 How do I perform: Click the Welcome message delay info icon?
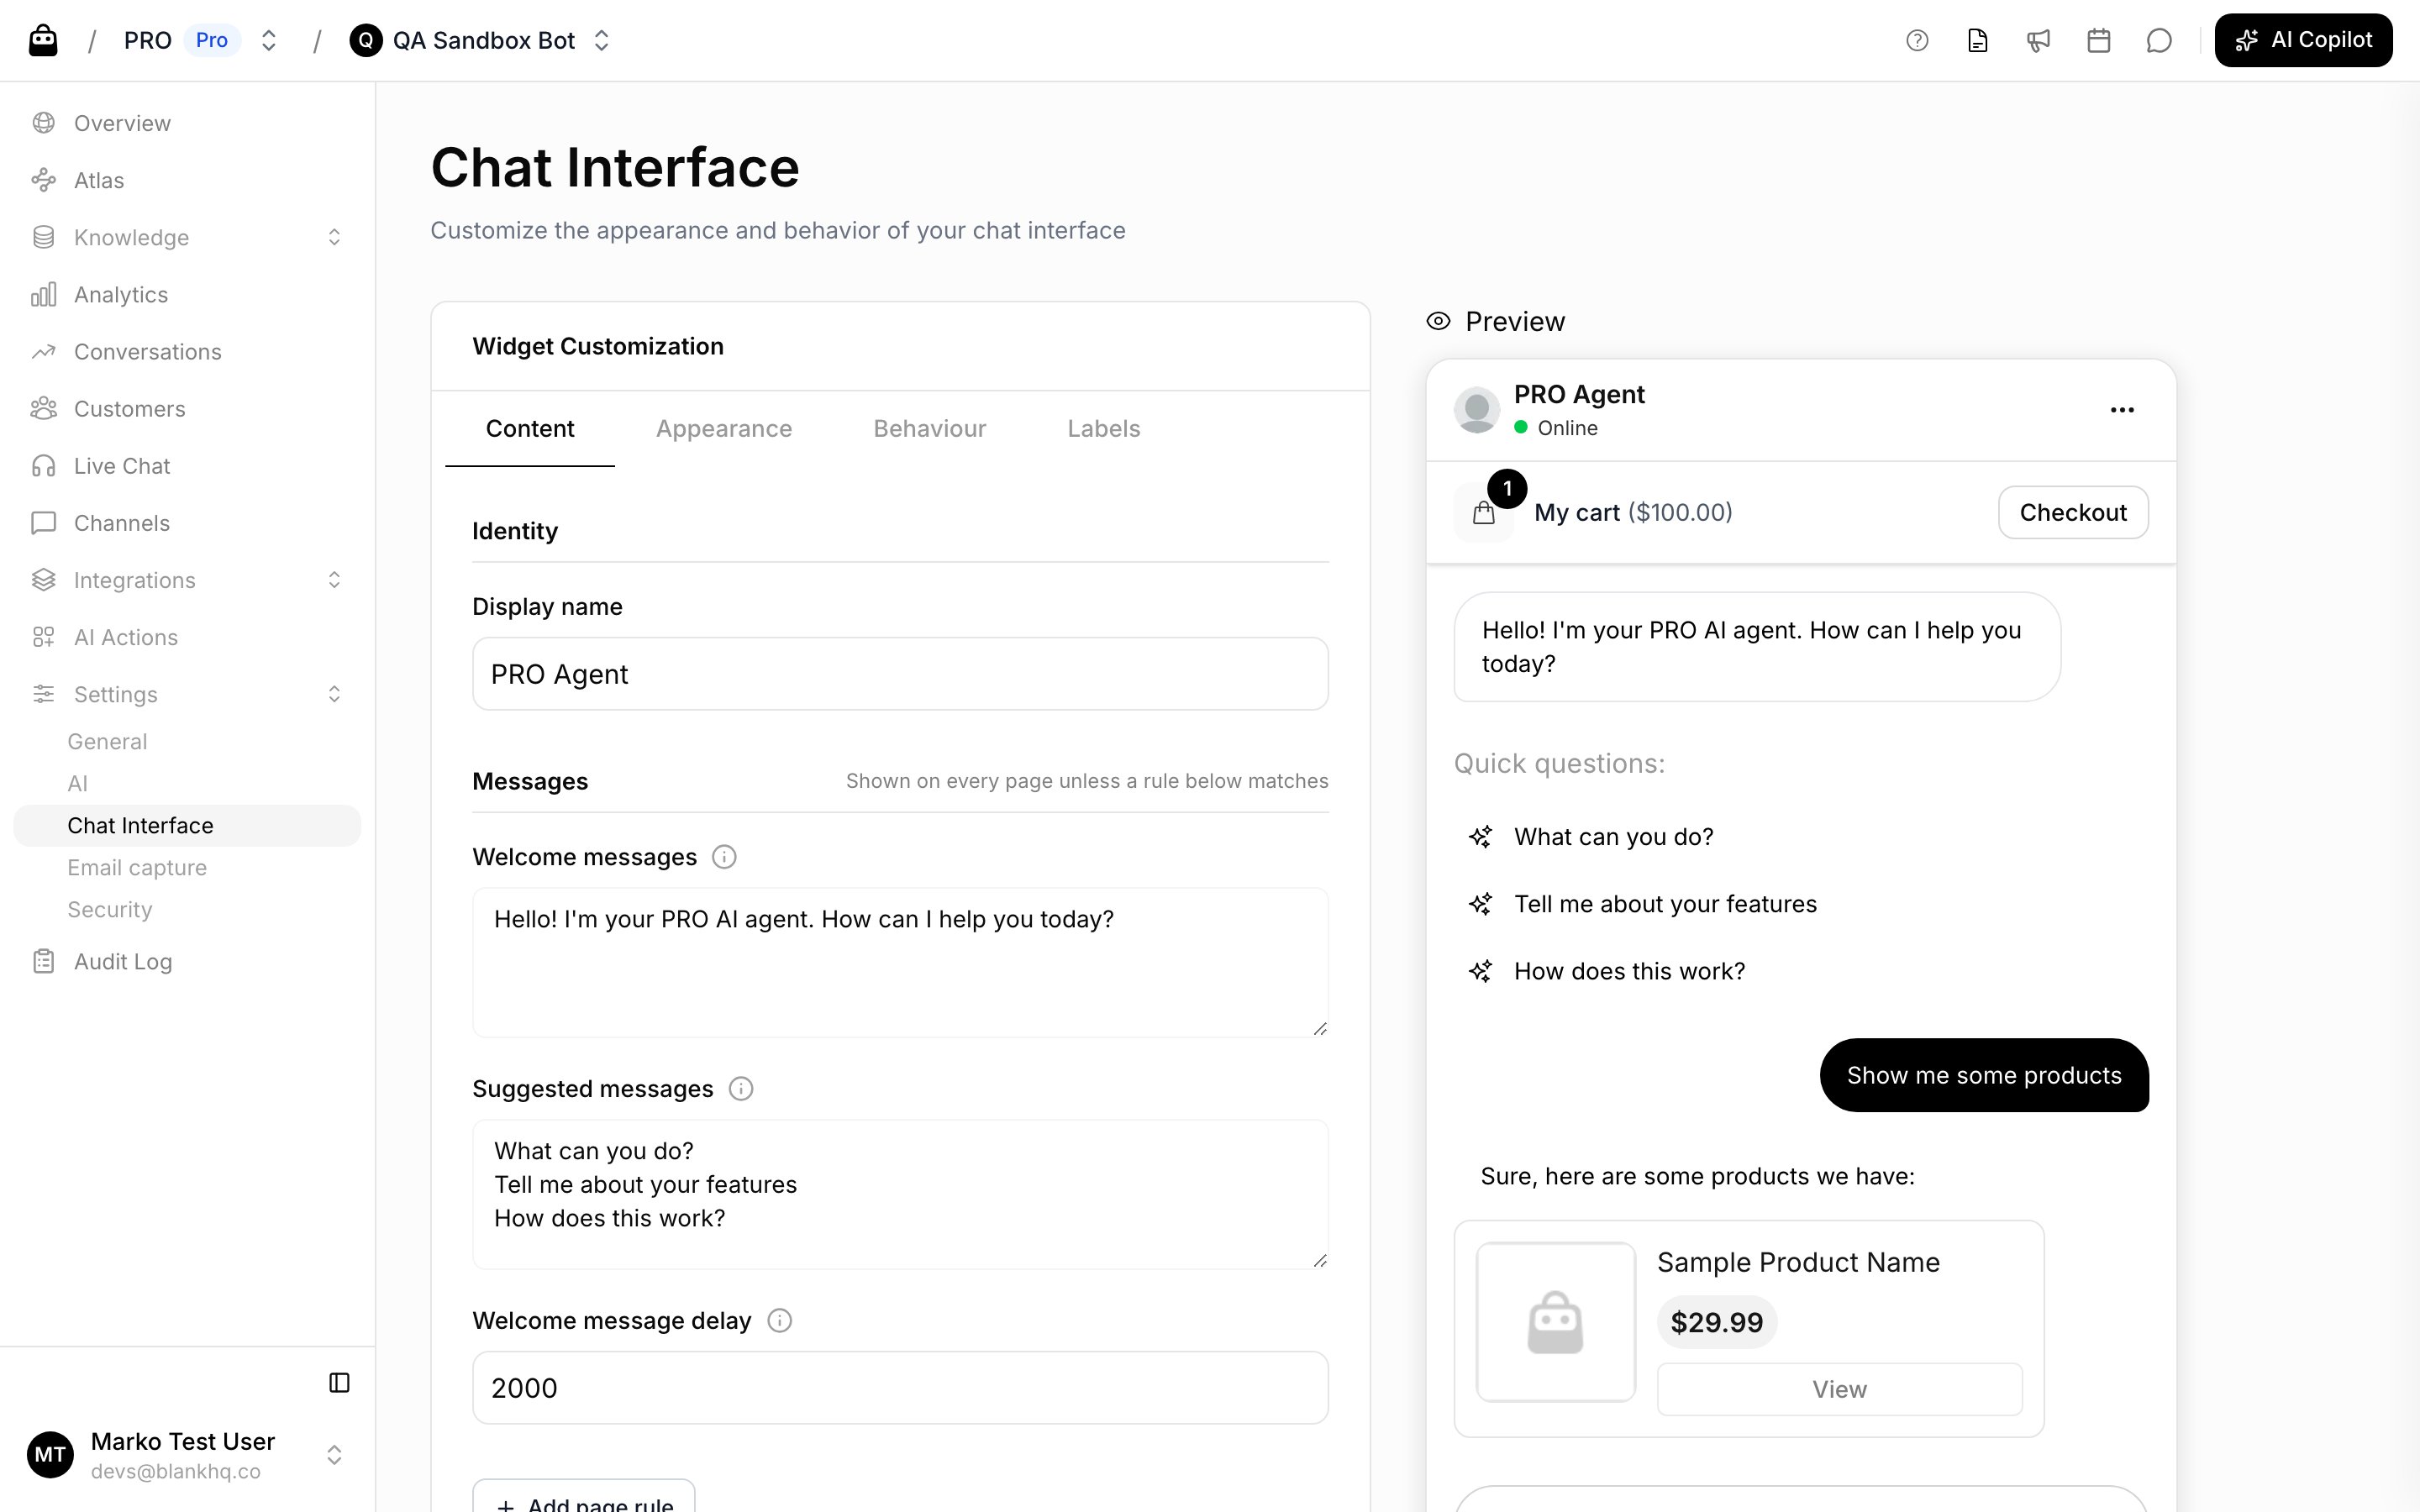pyautogui.click(x=779, y=1321)
